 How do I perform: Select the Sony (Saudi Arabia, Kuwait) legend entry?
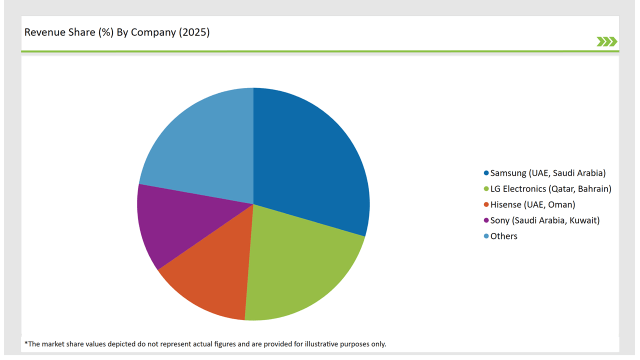[542, 220]
